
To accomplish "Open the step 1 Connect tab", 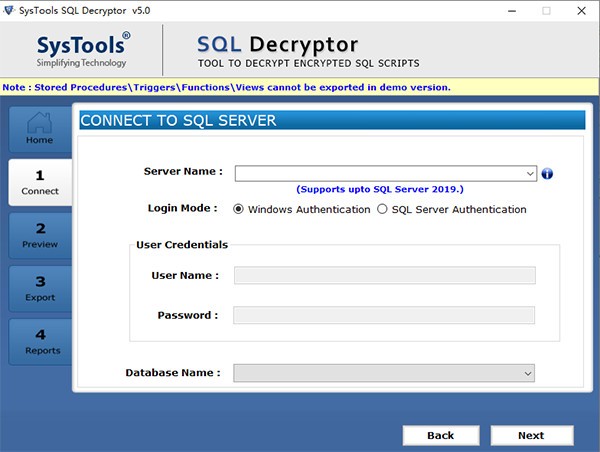I will point(40,182).
